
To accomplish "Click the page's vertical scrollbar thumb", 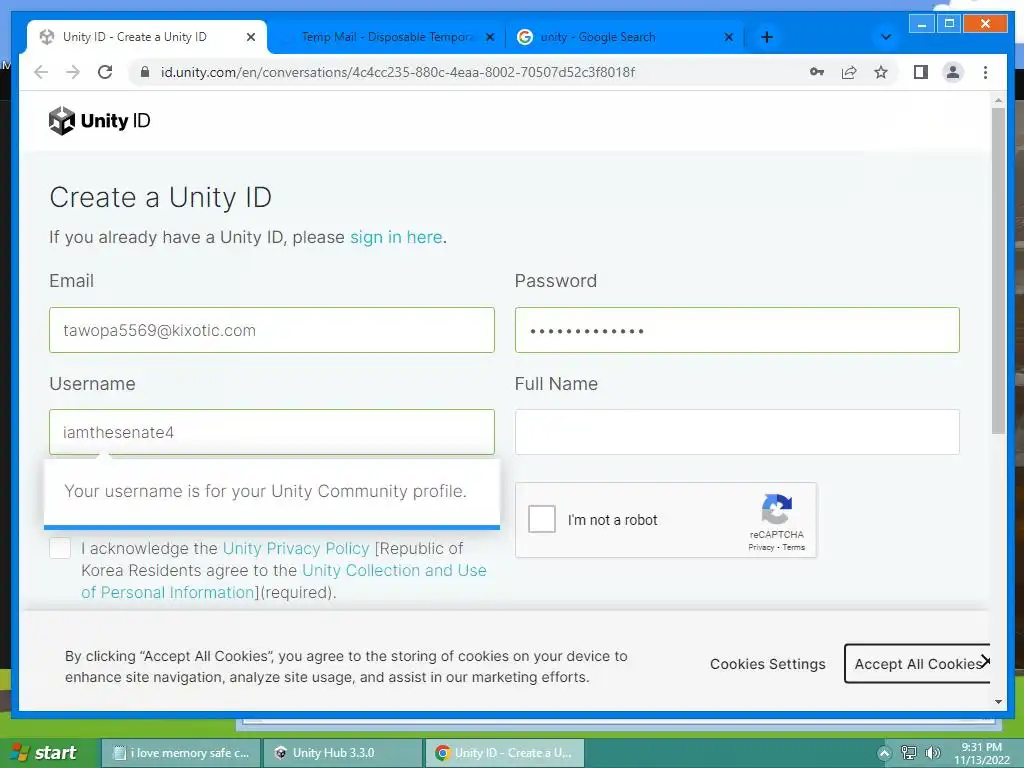I will 998,271.
